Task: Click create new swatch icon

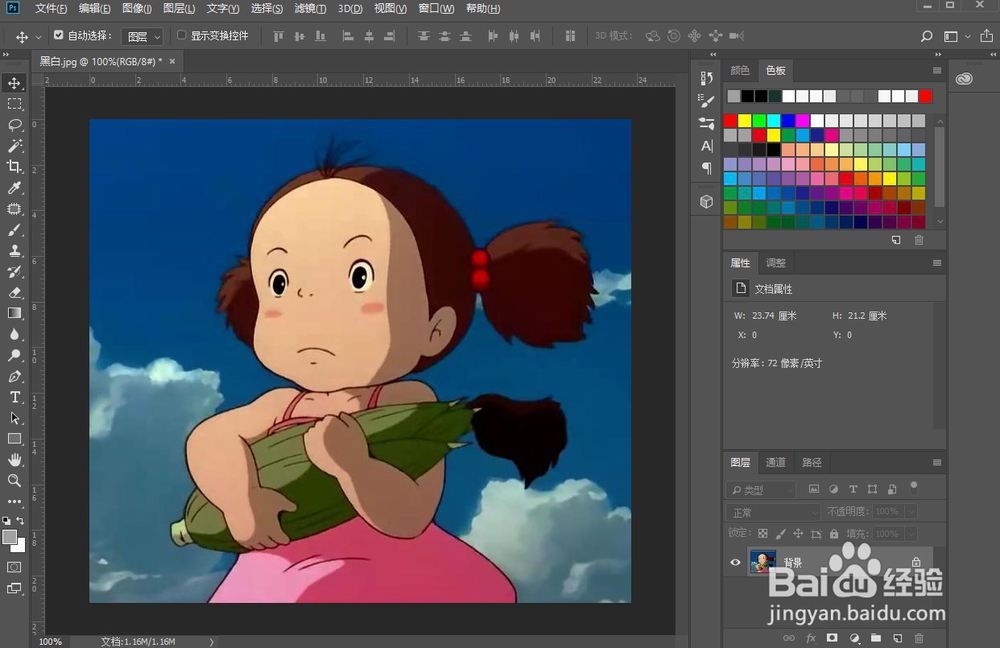Action: point(896,240)
